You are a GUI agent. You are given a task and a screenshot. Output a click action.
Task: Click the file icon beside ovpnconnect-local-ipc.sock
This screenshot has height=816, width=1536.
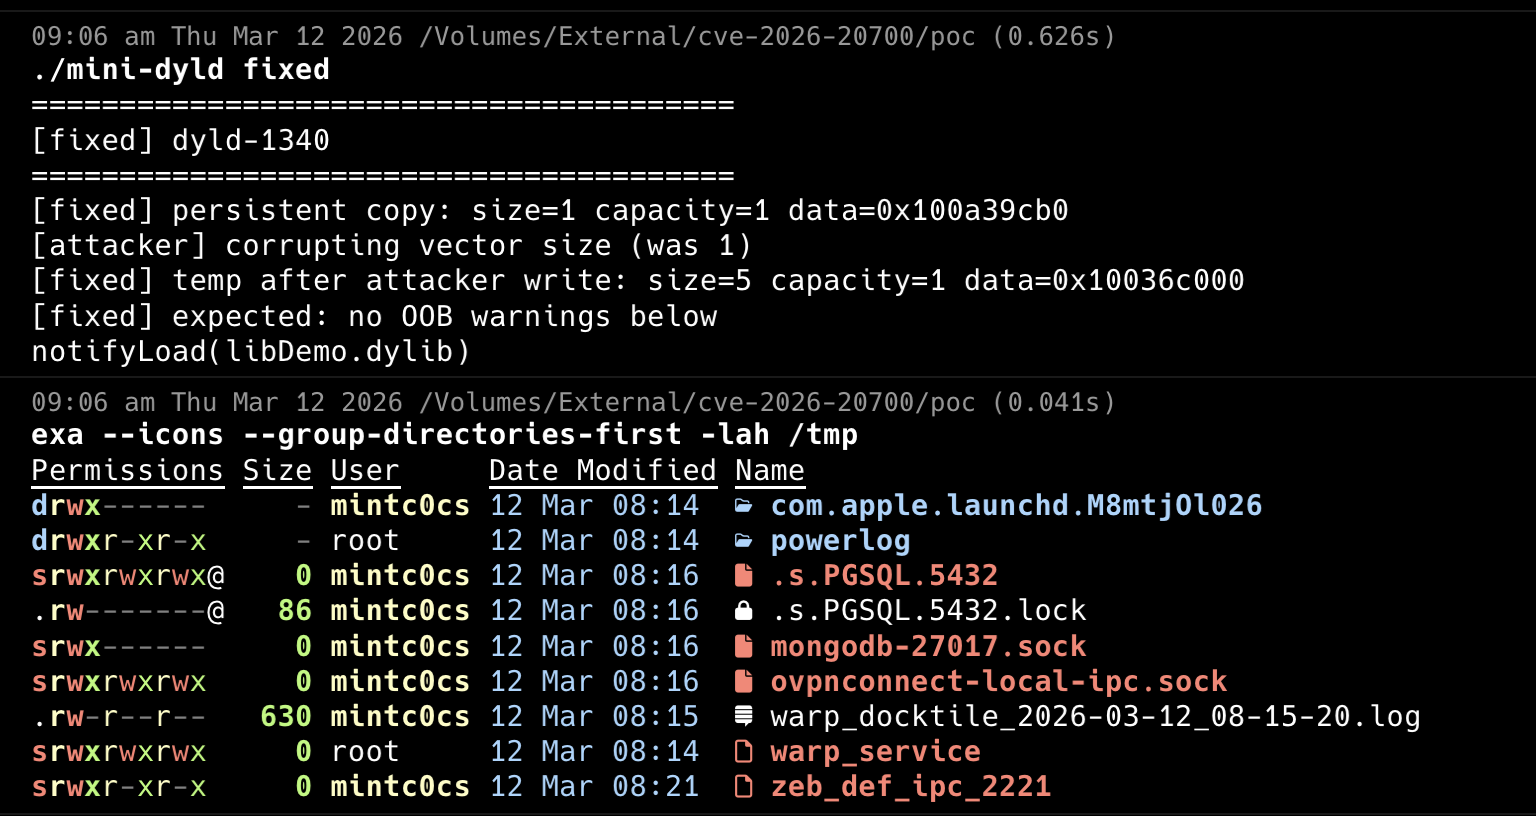coord(744,682)
